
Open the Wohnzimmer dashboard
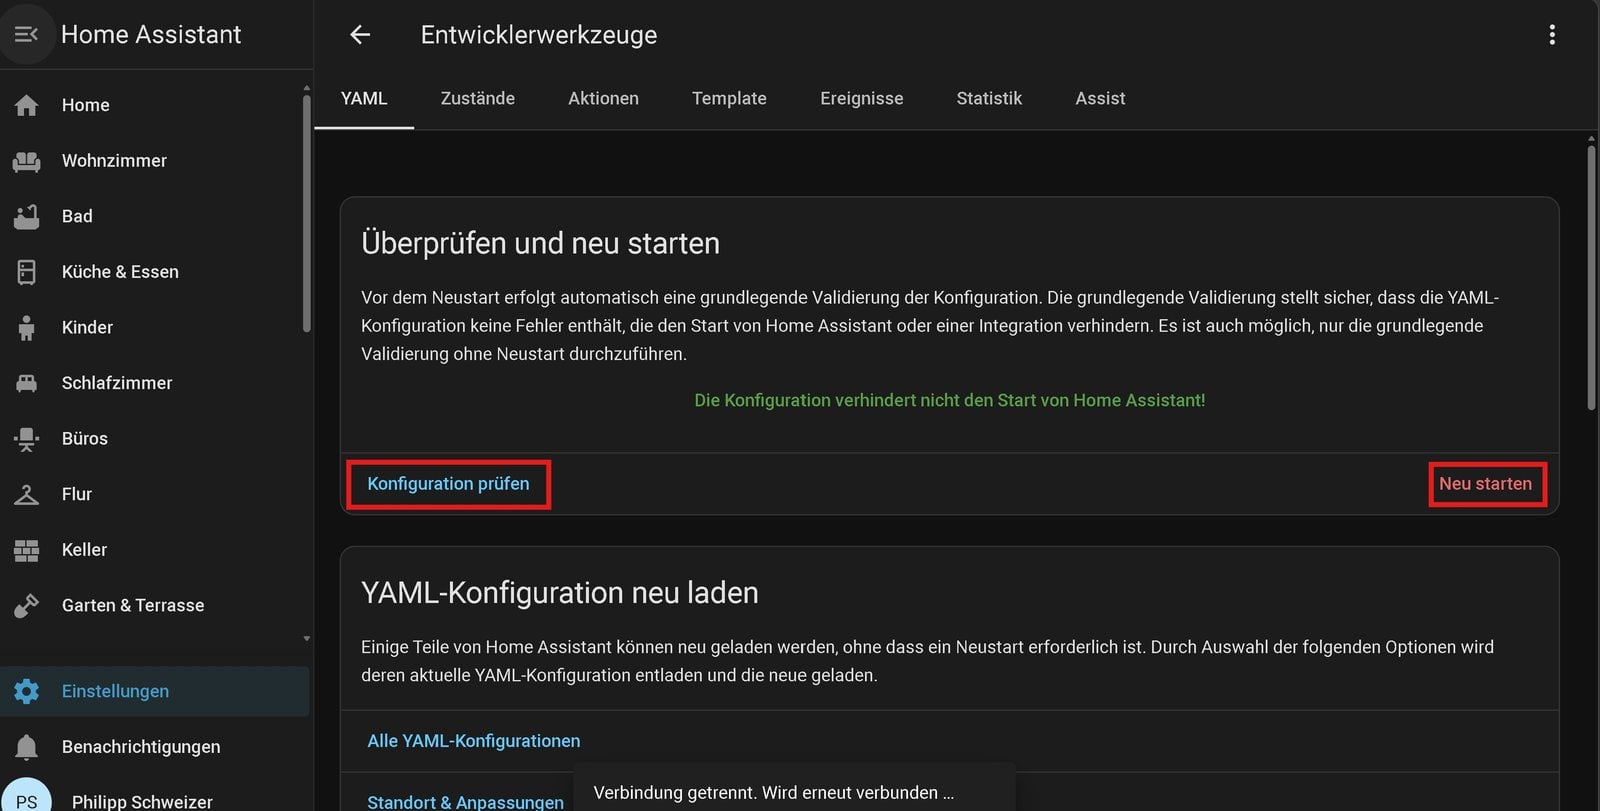pos(154,161)
